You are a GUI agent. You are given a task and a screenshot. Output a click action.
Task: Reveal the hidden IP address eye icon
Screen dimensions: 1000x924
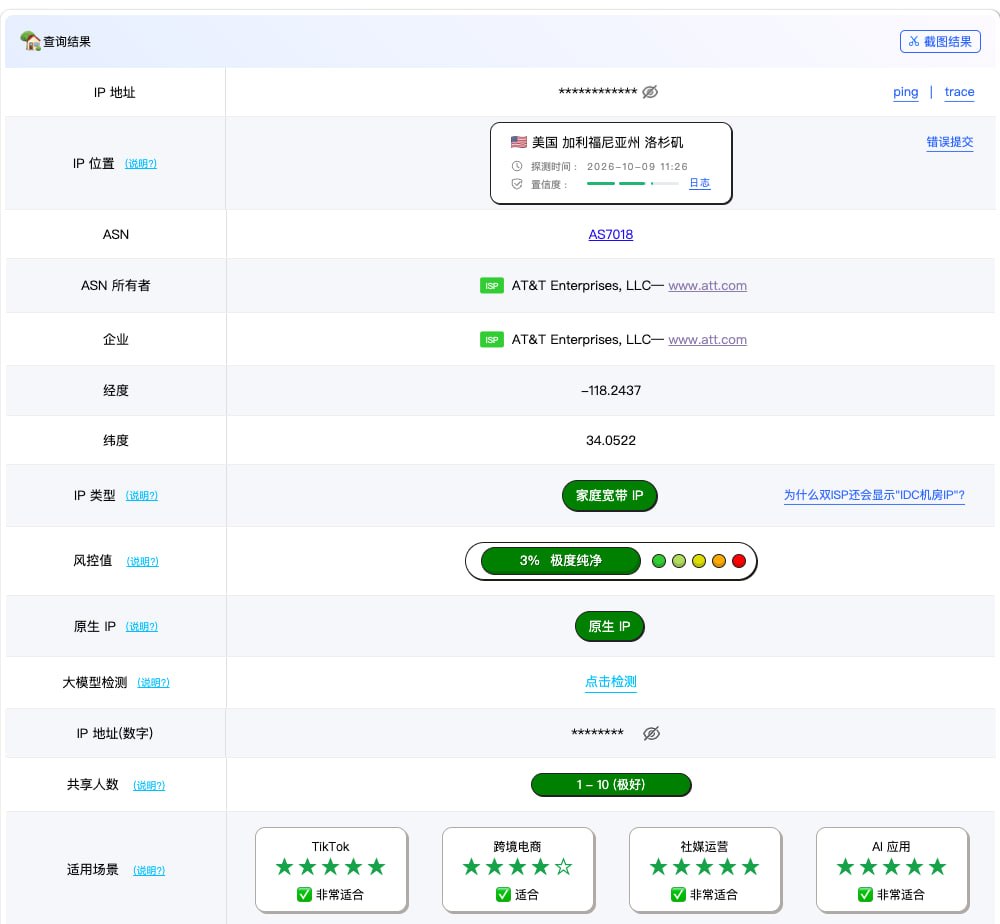650,92
